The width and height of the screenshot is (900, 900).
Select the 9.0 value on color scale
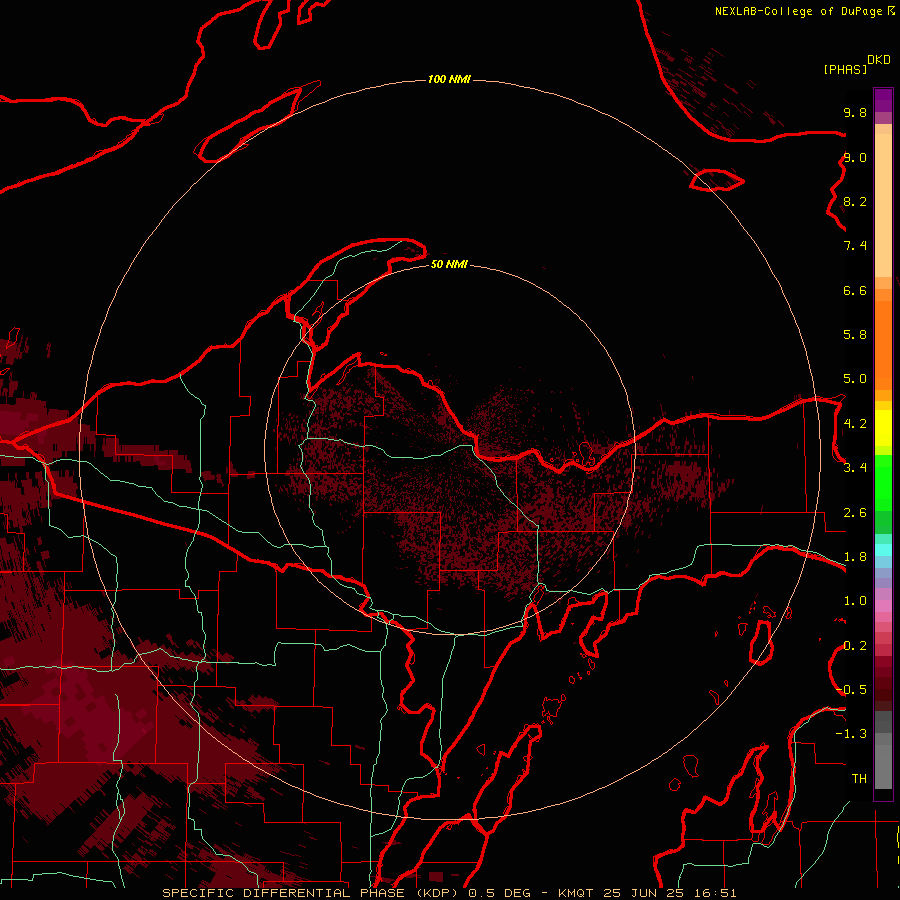tap(855, 157)
